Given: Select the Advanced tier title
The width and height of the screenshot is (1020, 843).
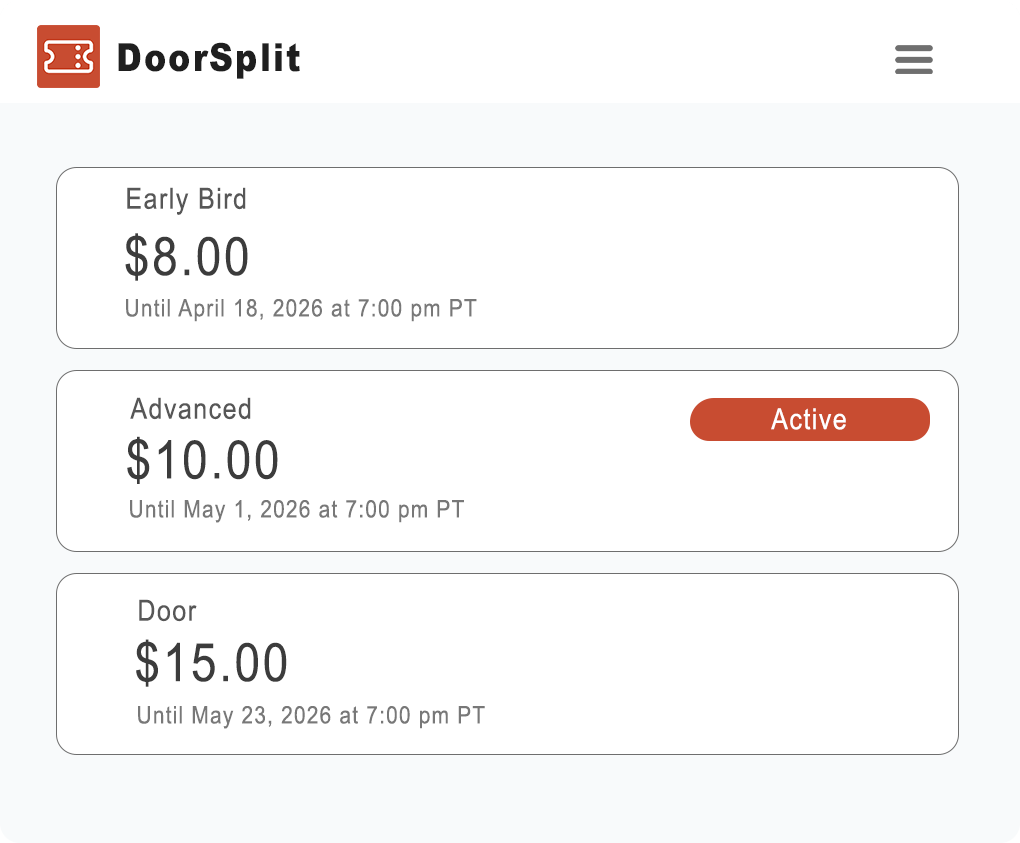Looking at the screenshot, I should pyautogui.click(x=191, y=409).
